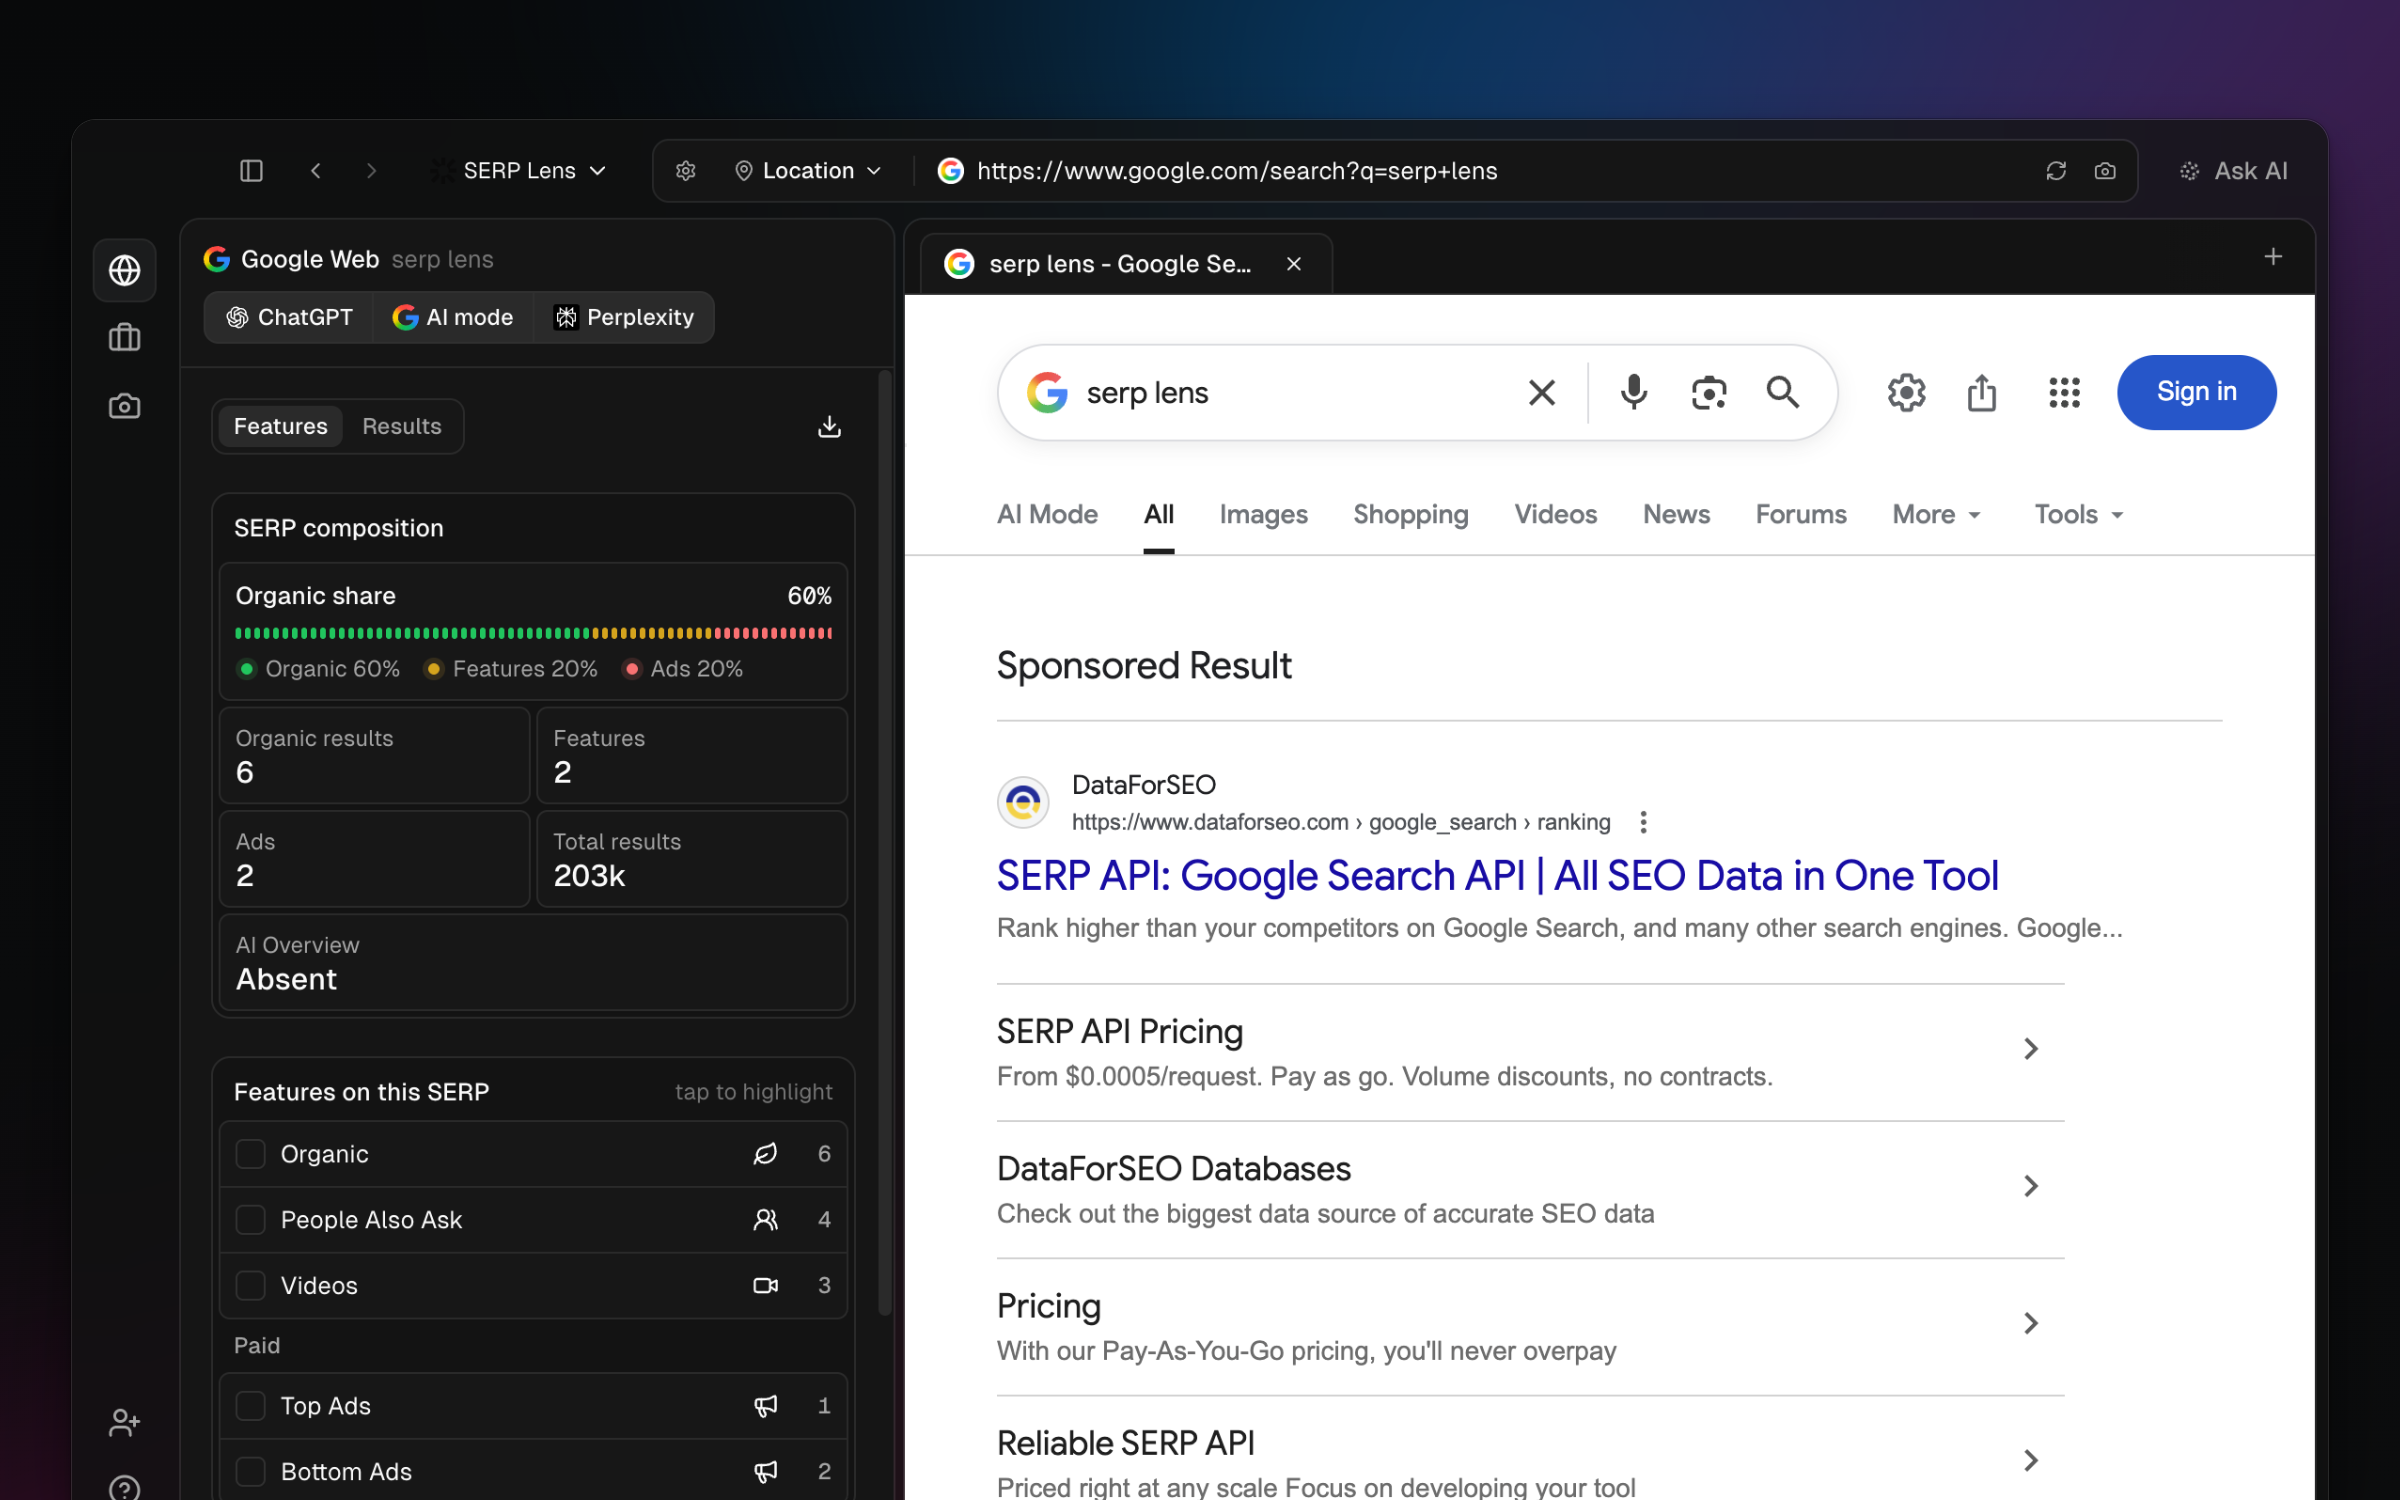Select the All search tab

click(1159, 515)
